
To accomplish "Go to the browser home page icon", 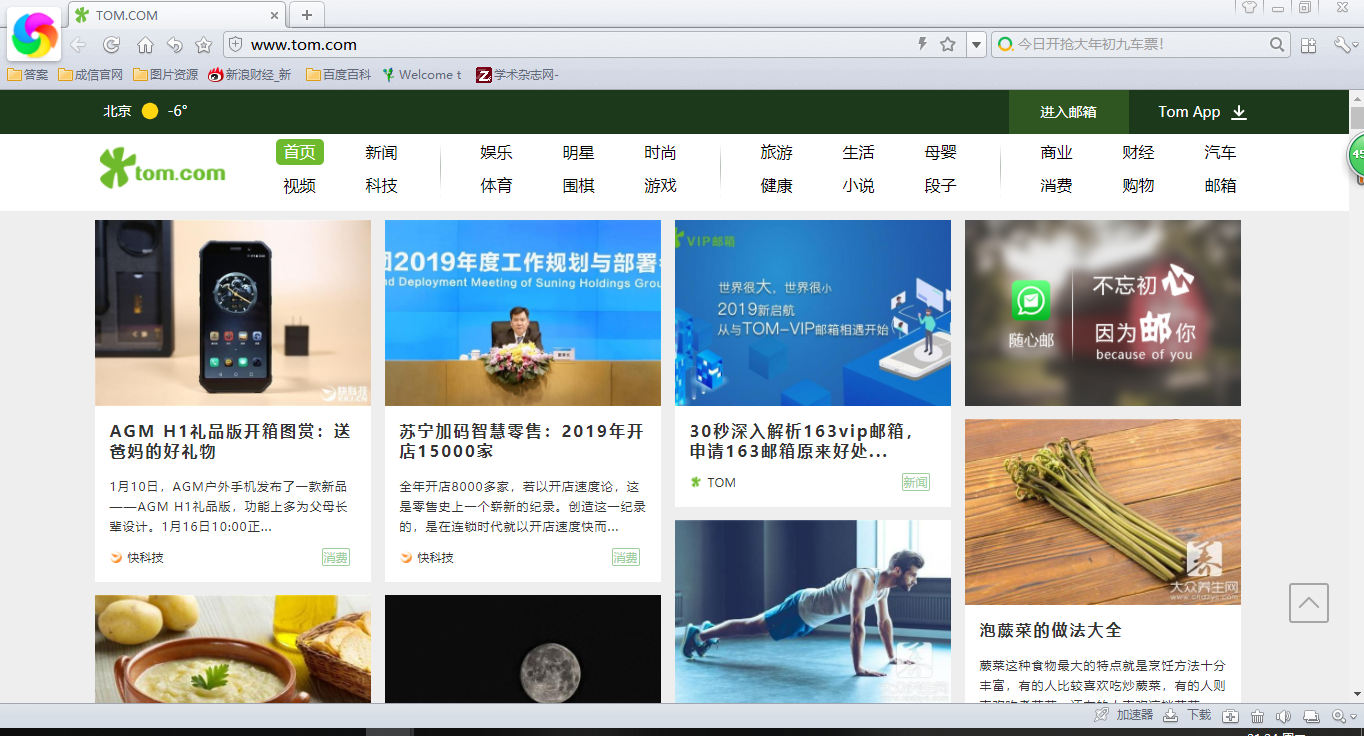I will (x=145, y=45).
